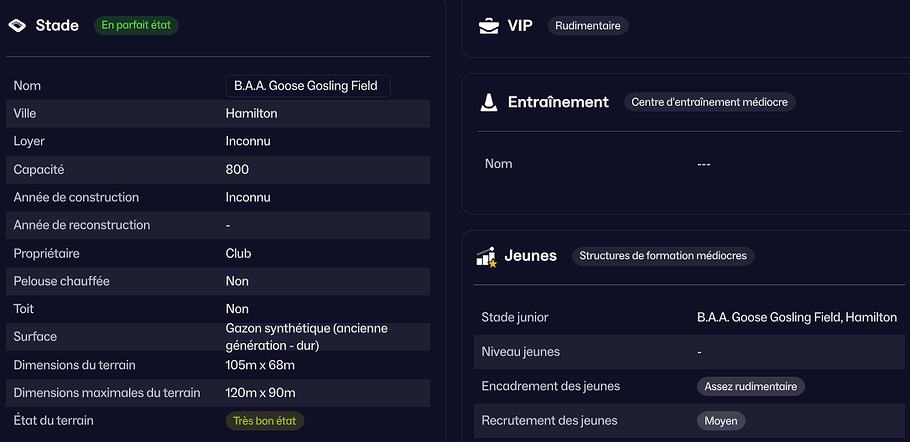Viewport: 910px width, 442px height.
Task: Click the Entraînement section heading
Action: pos(558,102)
